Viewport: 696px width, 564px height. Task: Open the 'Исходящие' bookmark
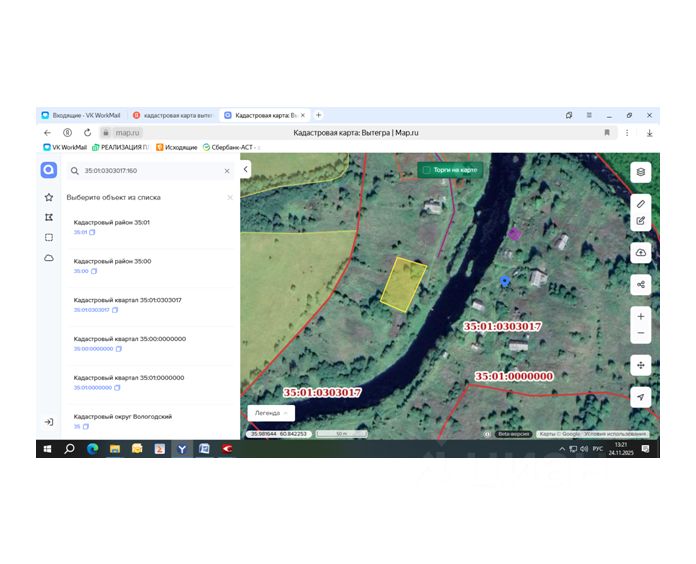[177, 147]
